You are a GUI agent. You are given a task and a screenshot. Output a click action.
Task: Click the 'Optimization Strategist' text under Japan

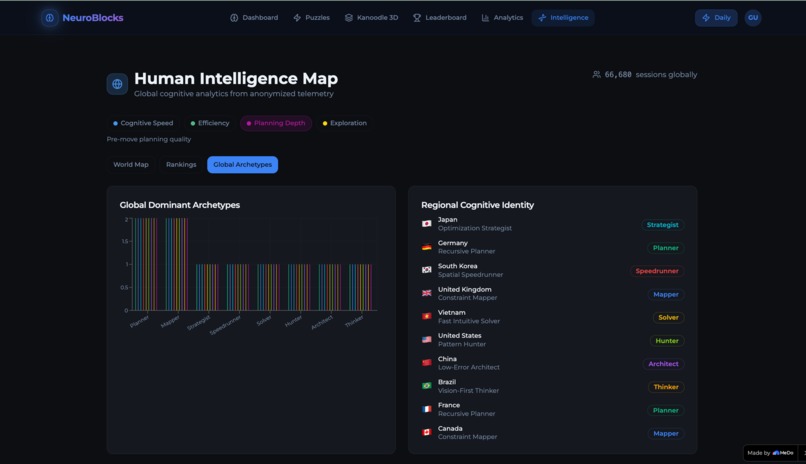coord(474,228)
